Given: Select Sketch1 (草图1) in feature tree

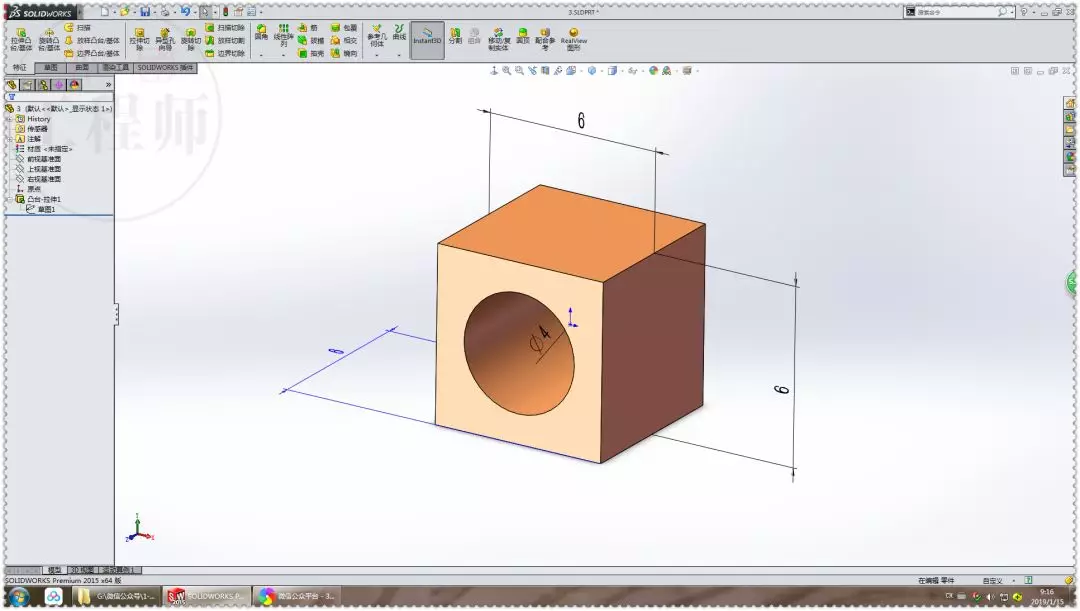Looking at the screenshot, I should tap(41, 209).
